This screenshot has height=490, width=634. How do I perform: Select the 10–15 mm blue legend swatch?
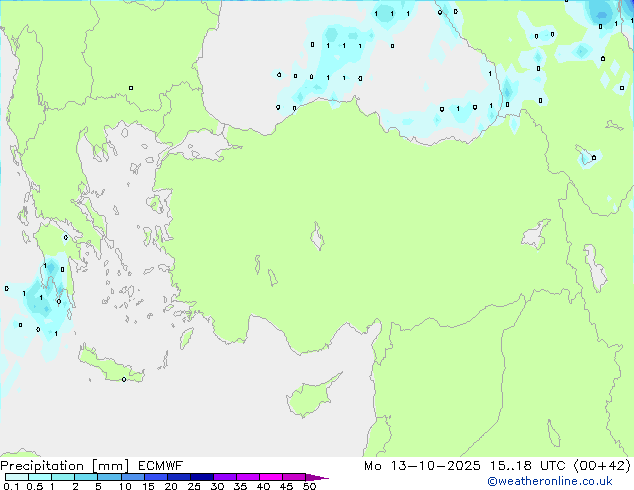[x=133, y=477]
